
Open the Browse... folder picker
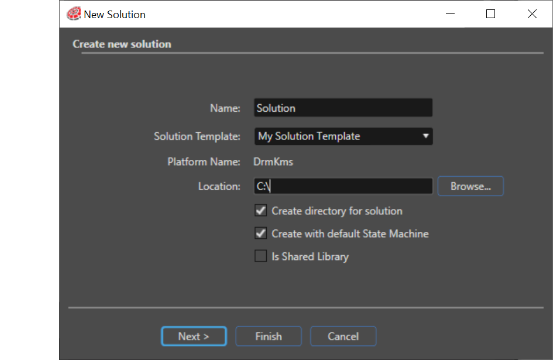(470, 186)
